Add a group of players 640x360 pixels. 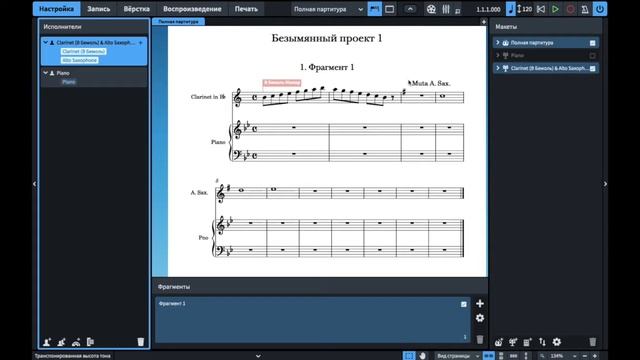pos(90,342)
